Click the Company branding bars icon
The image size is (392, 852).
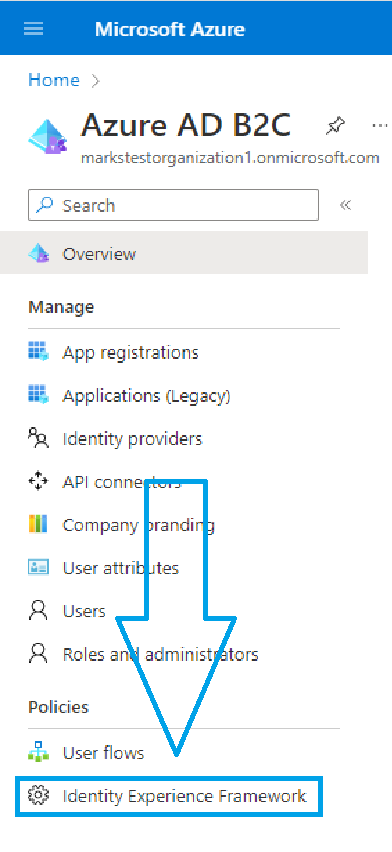(x=38, y=525)
